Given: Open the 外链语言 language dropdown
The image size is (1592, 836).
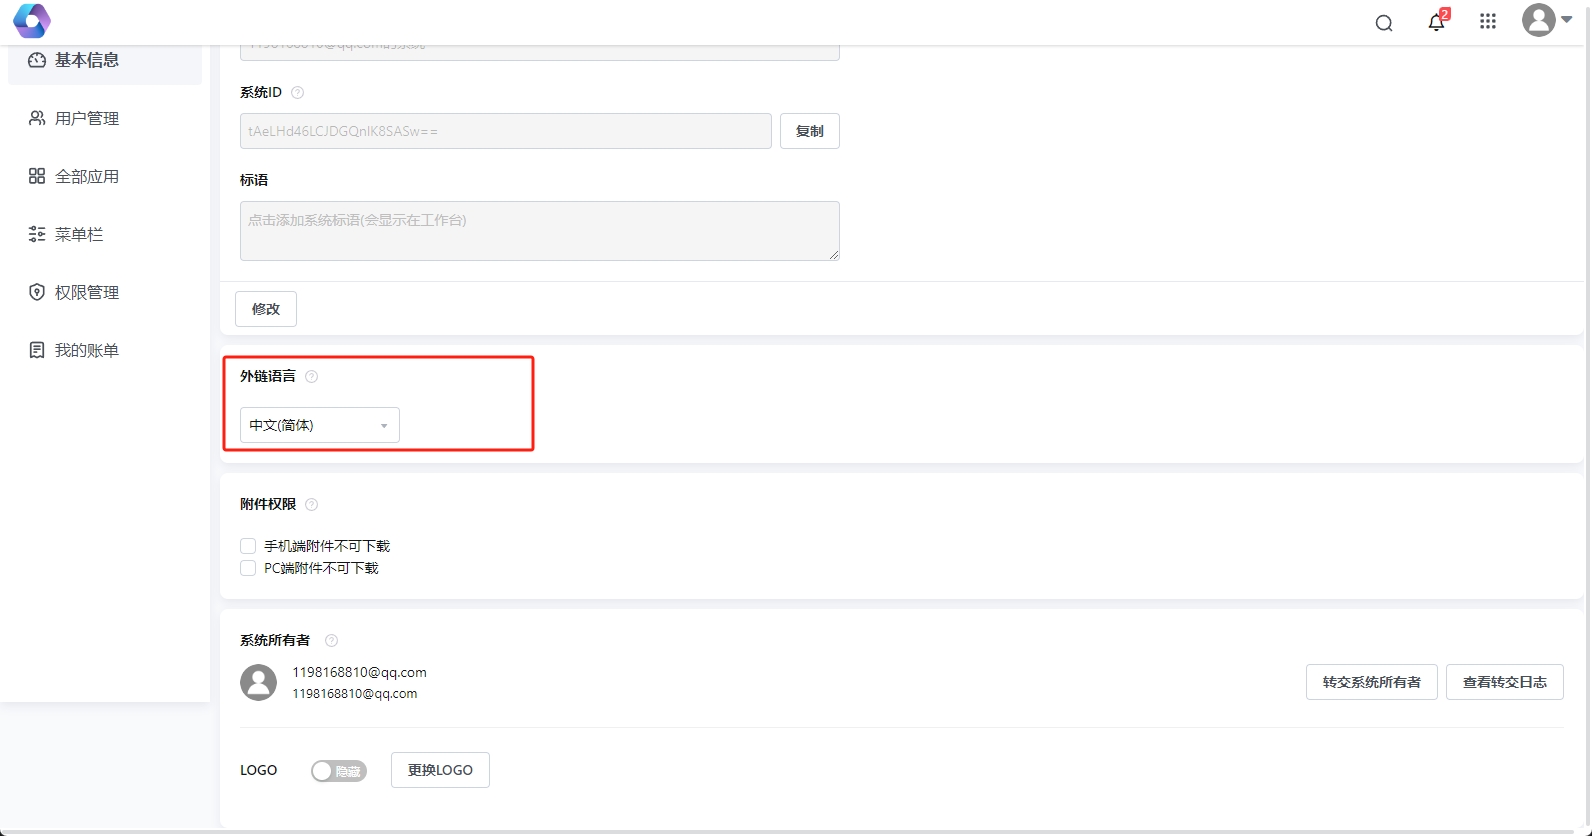Looking at the screenshot, I should point(319,425).
